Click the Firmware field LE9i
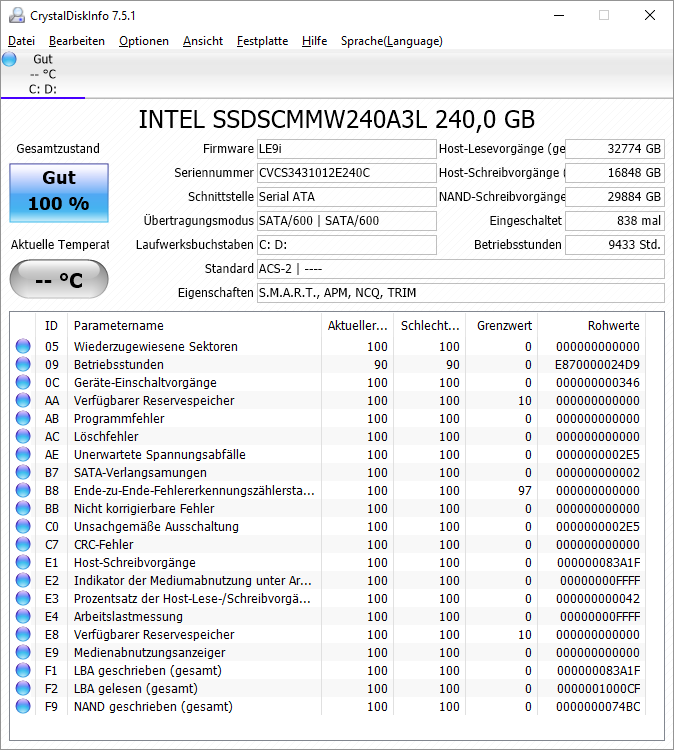Screen dimensions: 674x750 point(346,149)
